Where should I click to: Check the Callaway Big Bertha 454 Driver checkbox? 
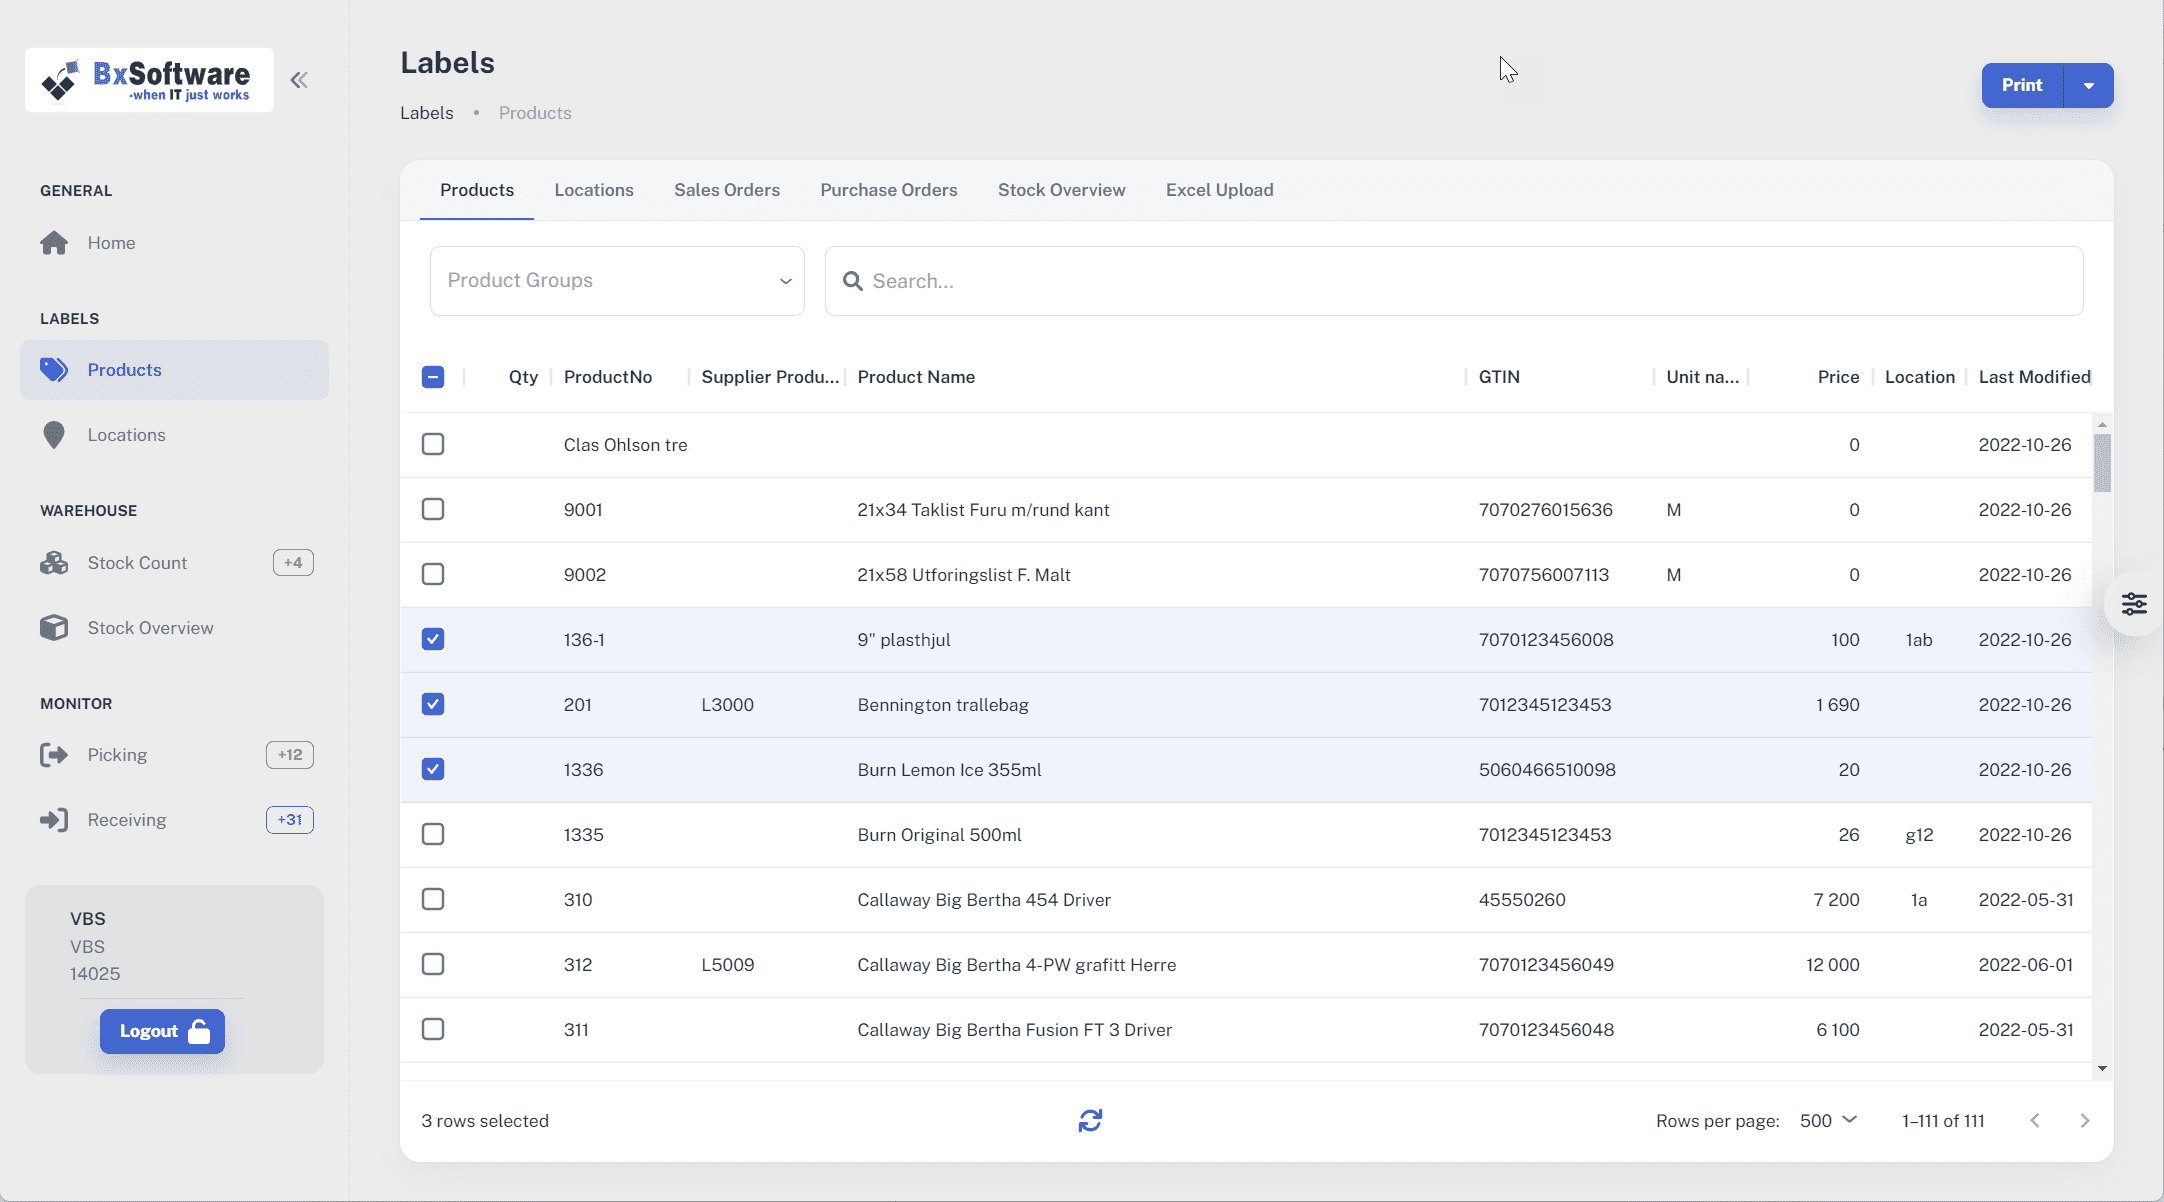click(x=433, y=899)
